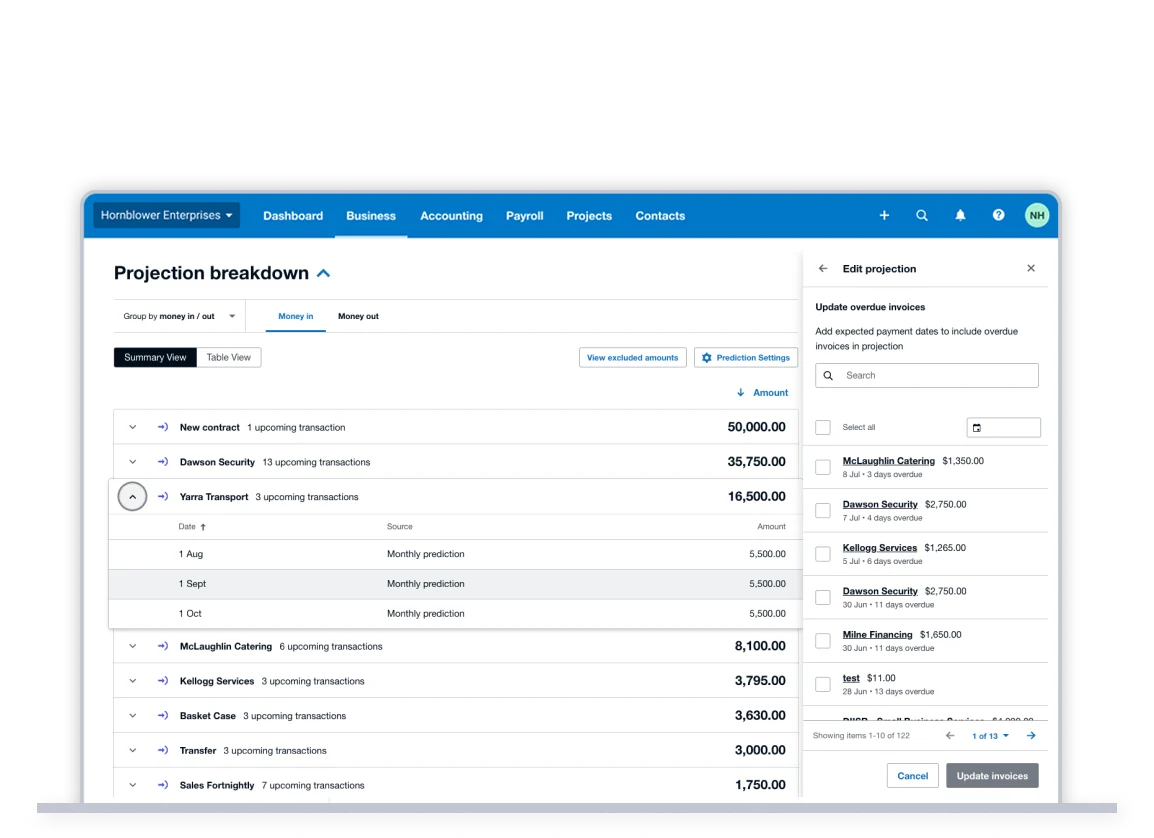Open the Contacts menu

point(660,216)
